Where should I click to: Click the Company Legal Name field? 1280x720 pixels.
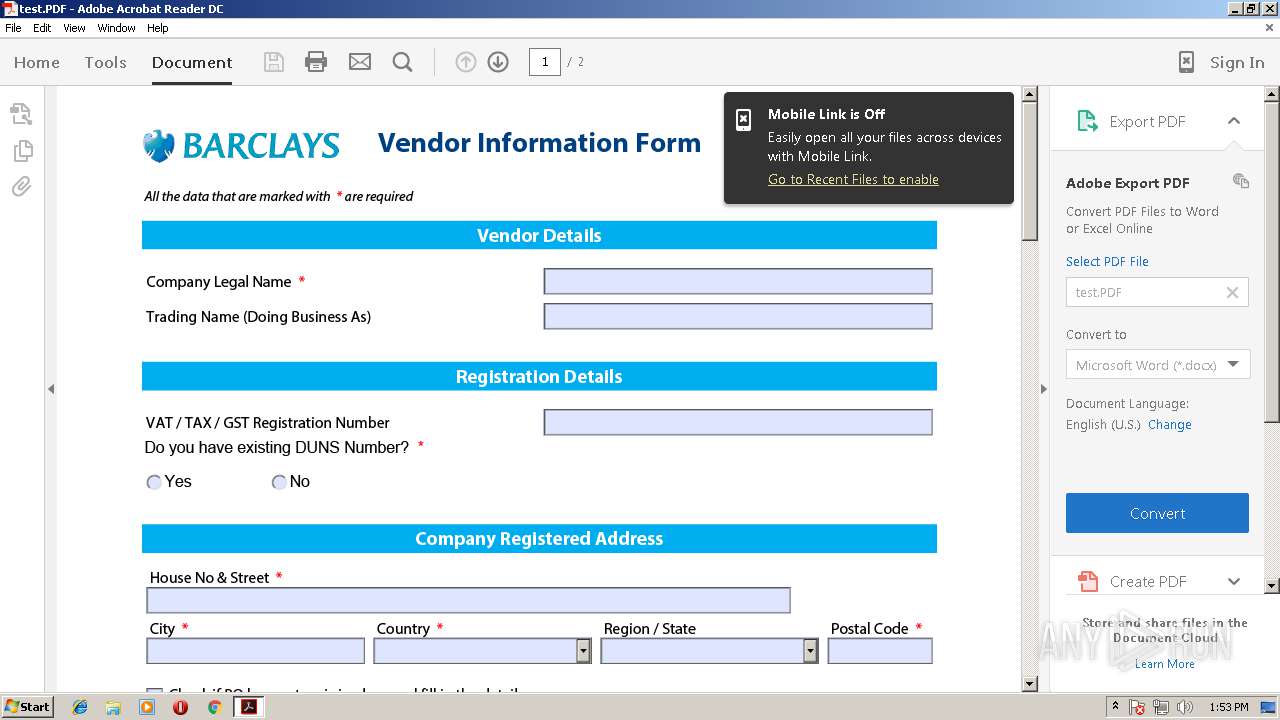[x=738, y=281]
